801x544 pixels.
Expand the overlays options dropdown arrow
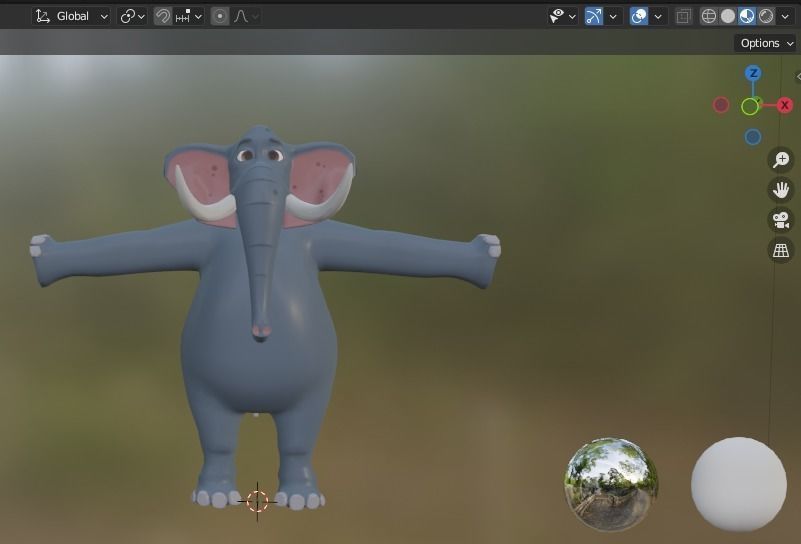tap(658, 16)
